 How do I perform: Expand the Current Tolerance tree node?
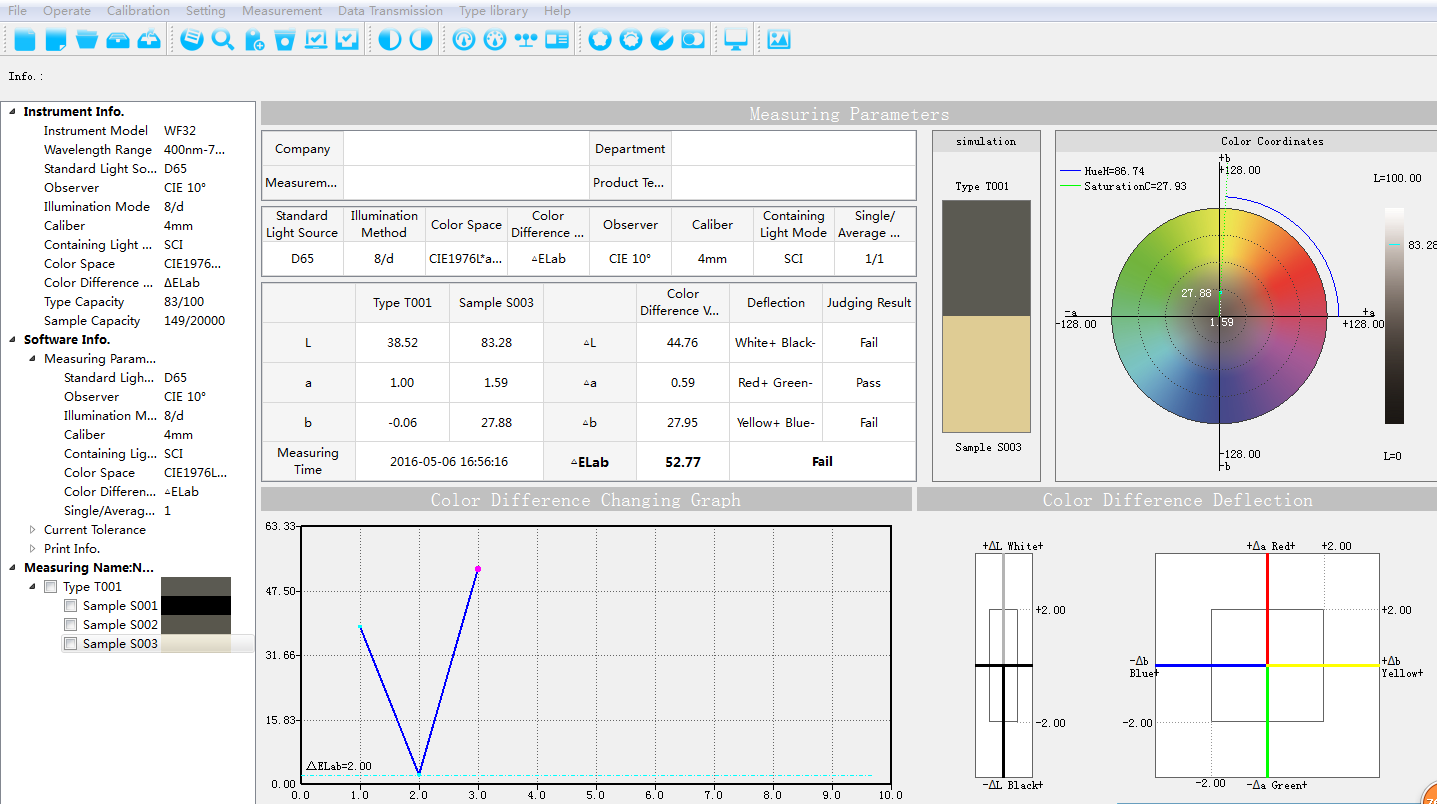pos(33,530)
